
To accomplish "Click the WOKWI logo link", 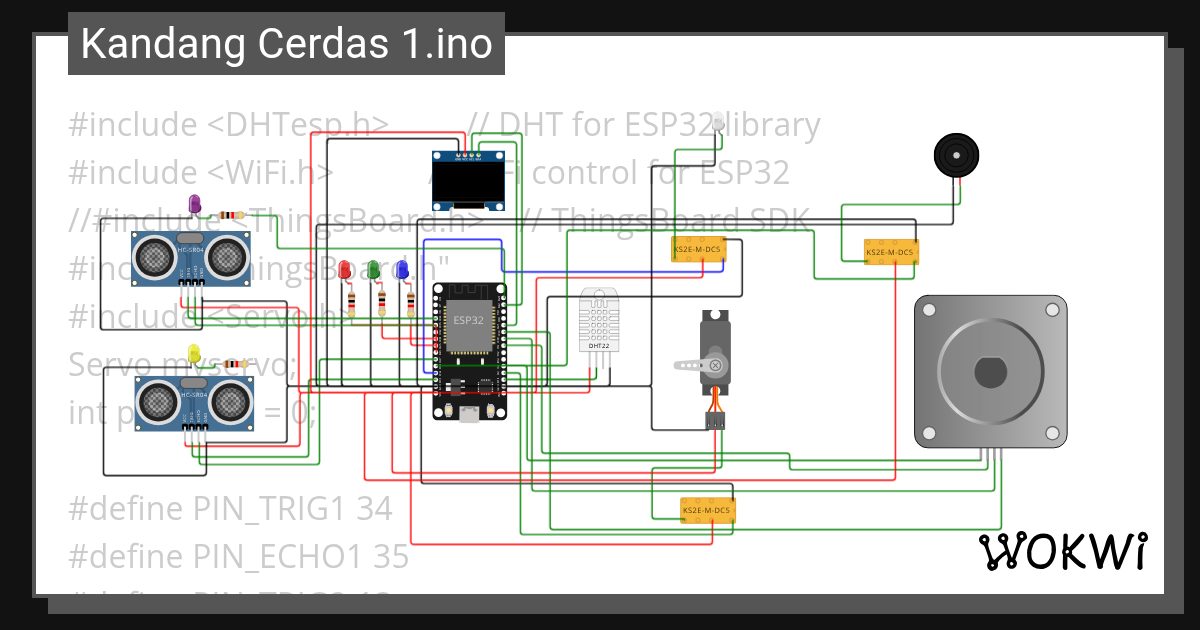I will (x=1065, y=549).
